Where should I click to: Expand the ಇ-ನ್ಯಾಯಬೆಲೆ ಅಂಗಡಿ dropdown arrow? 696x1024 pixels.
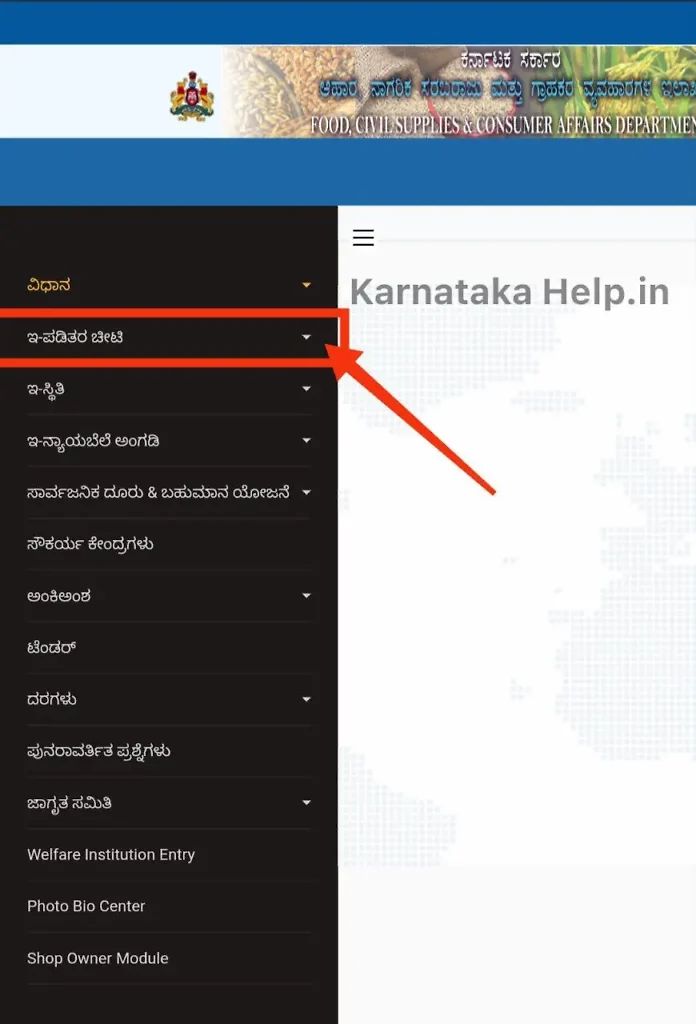pos(306,441)
